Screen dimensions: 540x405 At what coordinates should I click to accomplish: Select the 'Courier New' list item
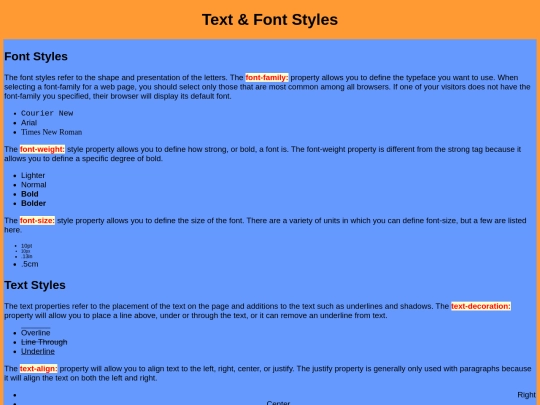47,113
